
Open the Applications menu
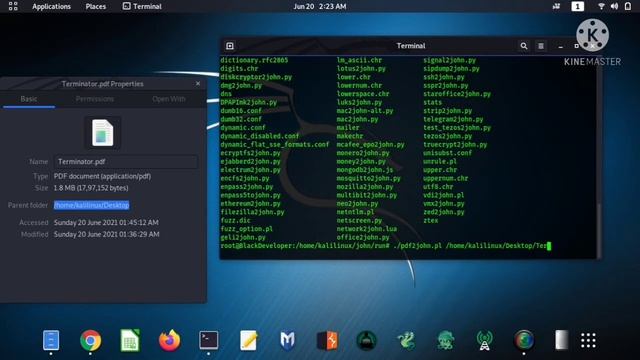click(x=51, y=7)
